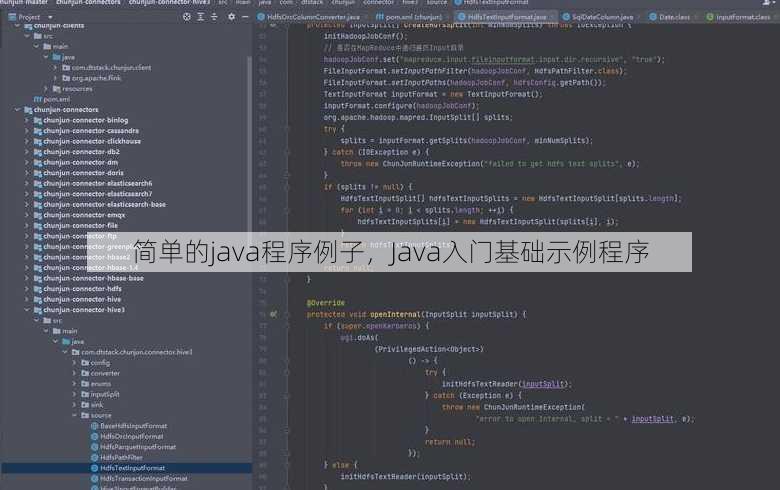This screenshot has height=490, width=780.
Task: Click the Collapse All icon in Project panel
Action: click(x=214, y=16)
